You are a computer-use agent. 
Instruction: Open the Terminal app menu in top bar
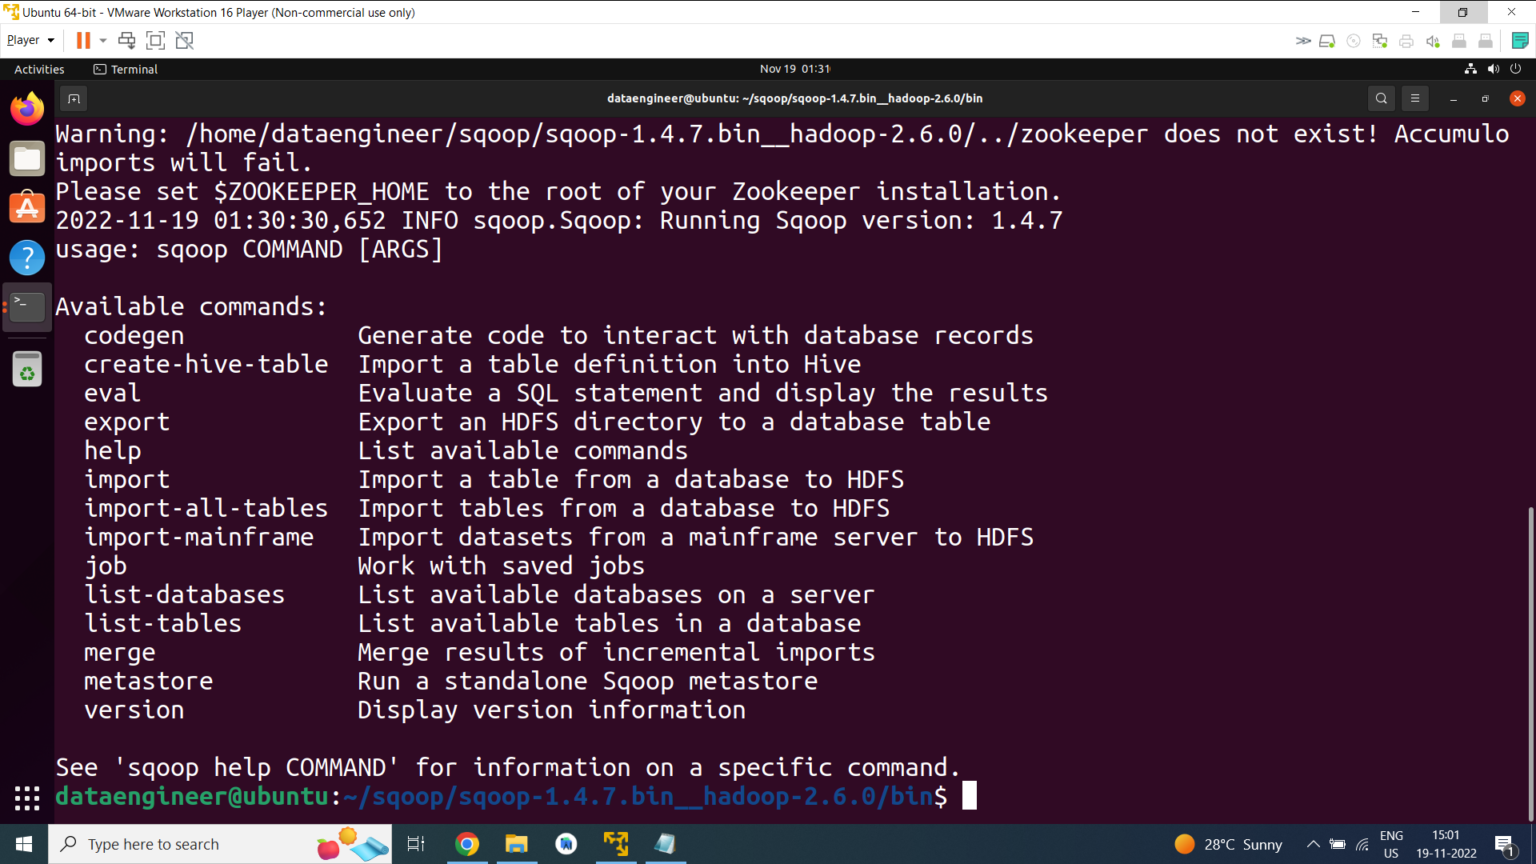pyautogui.click(x=125, y=69)
